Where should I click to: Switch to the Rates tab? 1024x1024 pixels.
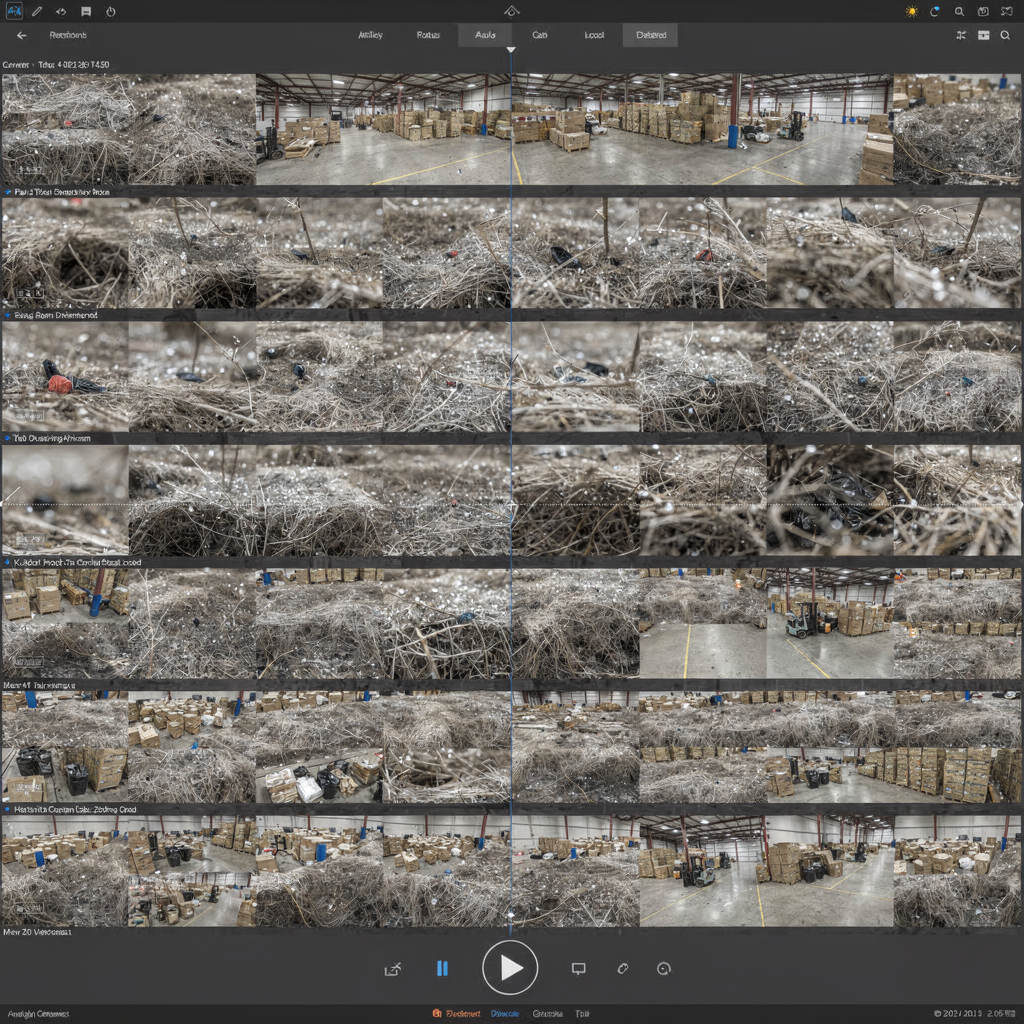pos(428,34)
